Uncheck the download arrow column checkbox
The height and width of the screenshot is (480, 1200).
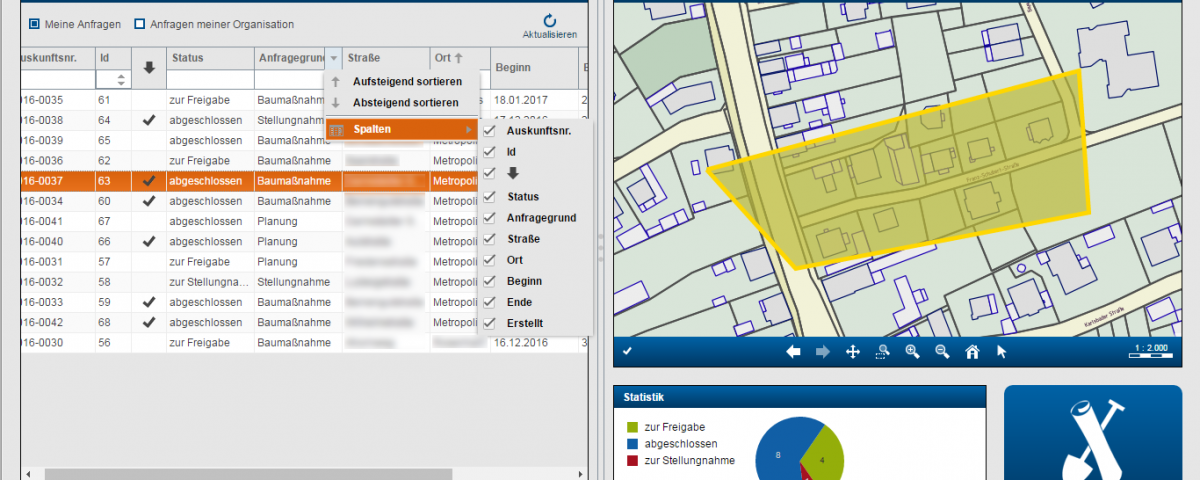coord(489,173)
